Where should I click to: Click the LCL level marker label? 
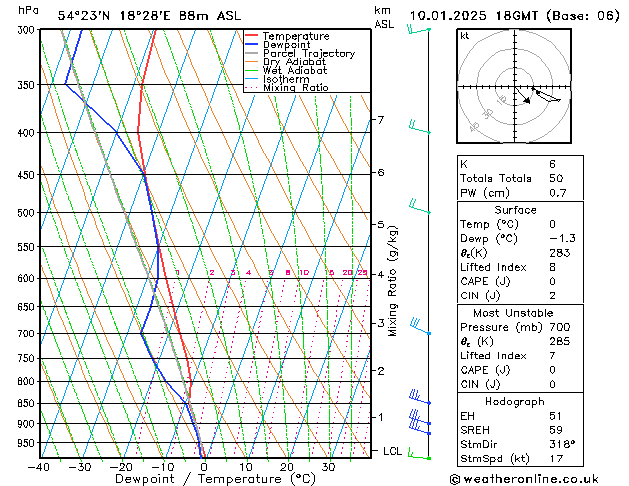click(392, 452)
